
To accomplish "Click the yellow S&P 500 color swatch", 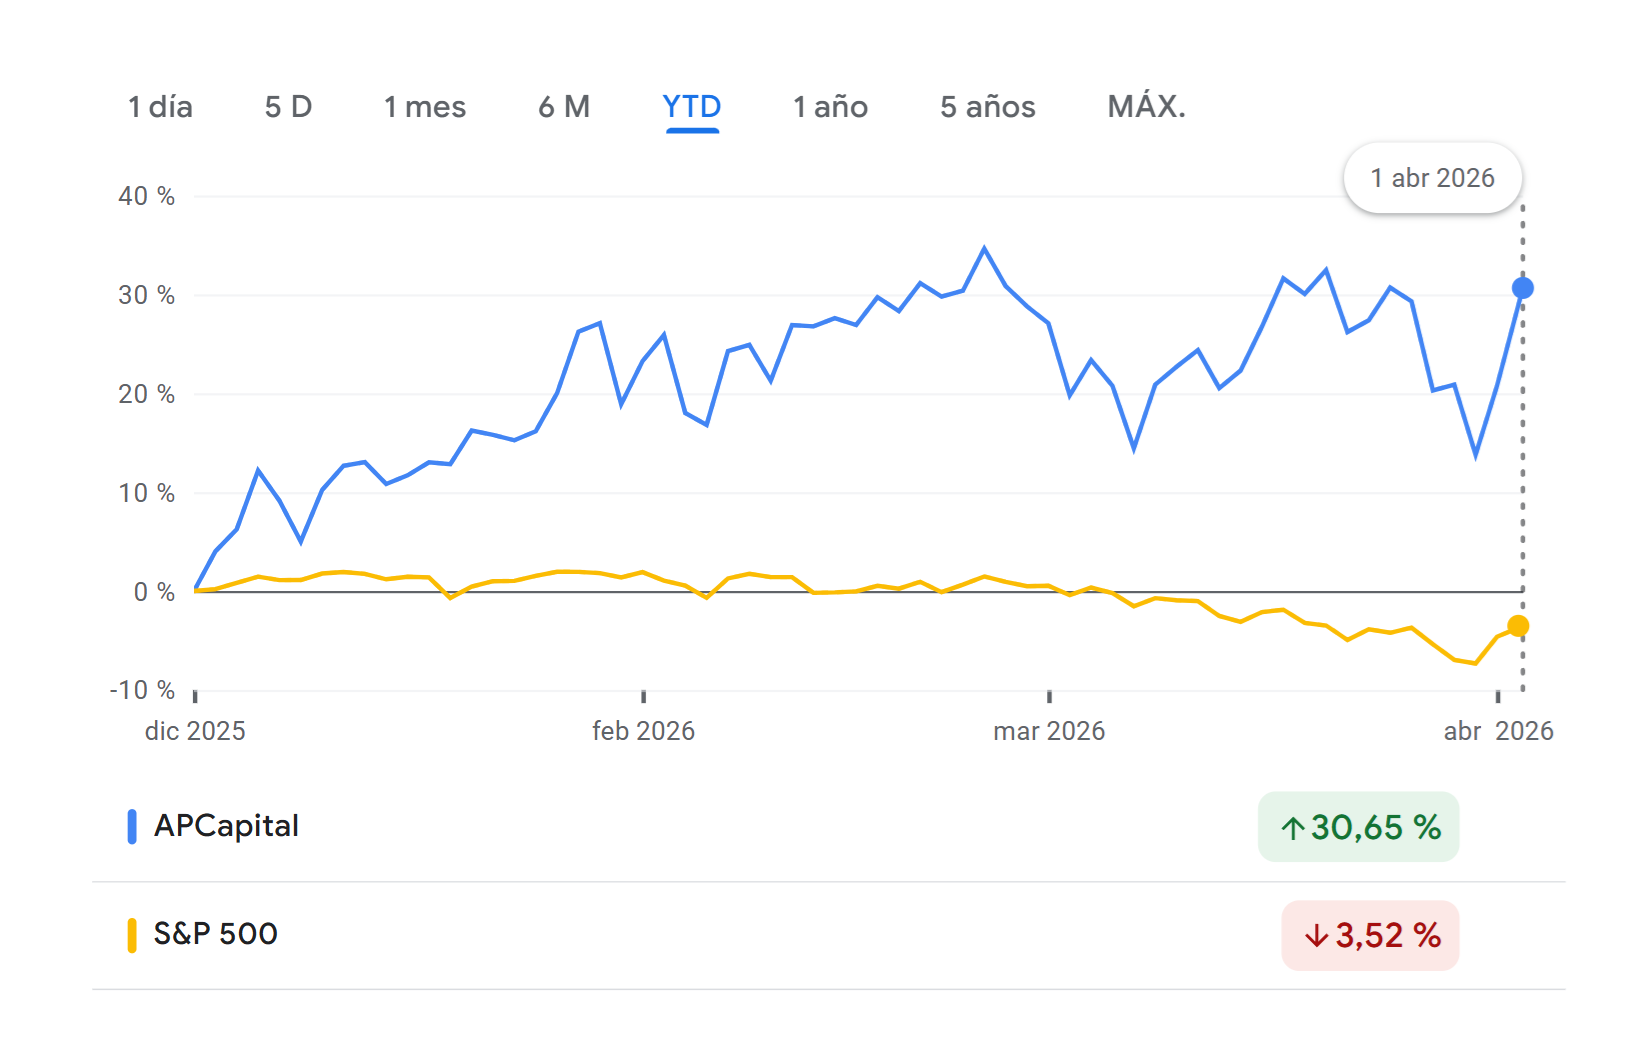I will coord(132,935).
